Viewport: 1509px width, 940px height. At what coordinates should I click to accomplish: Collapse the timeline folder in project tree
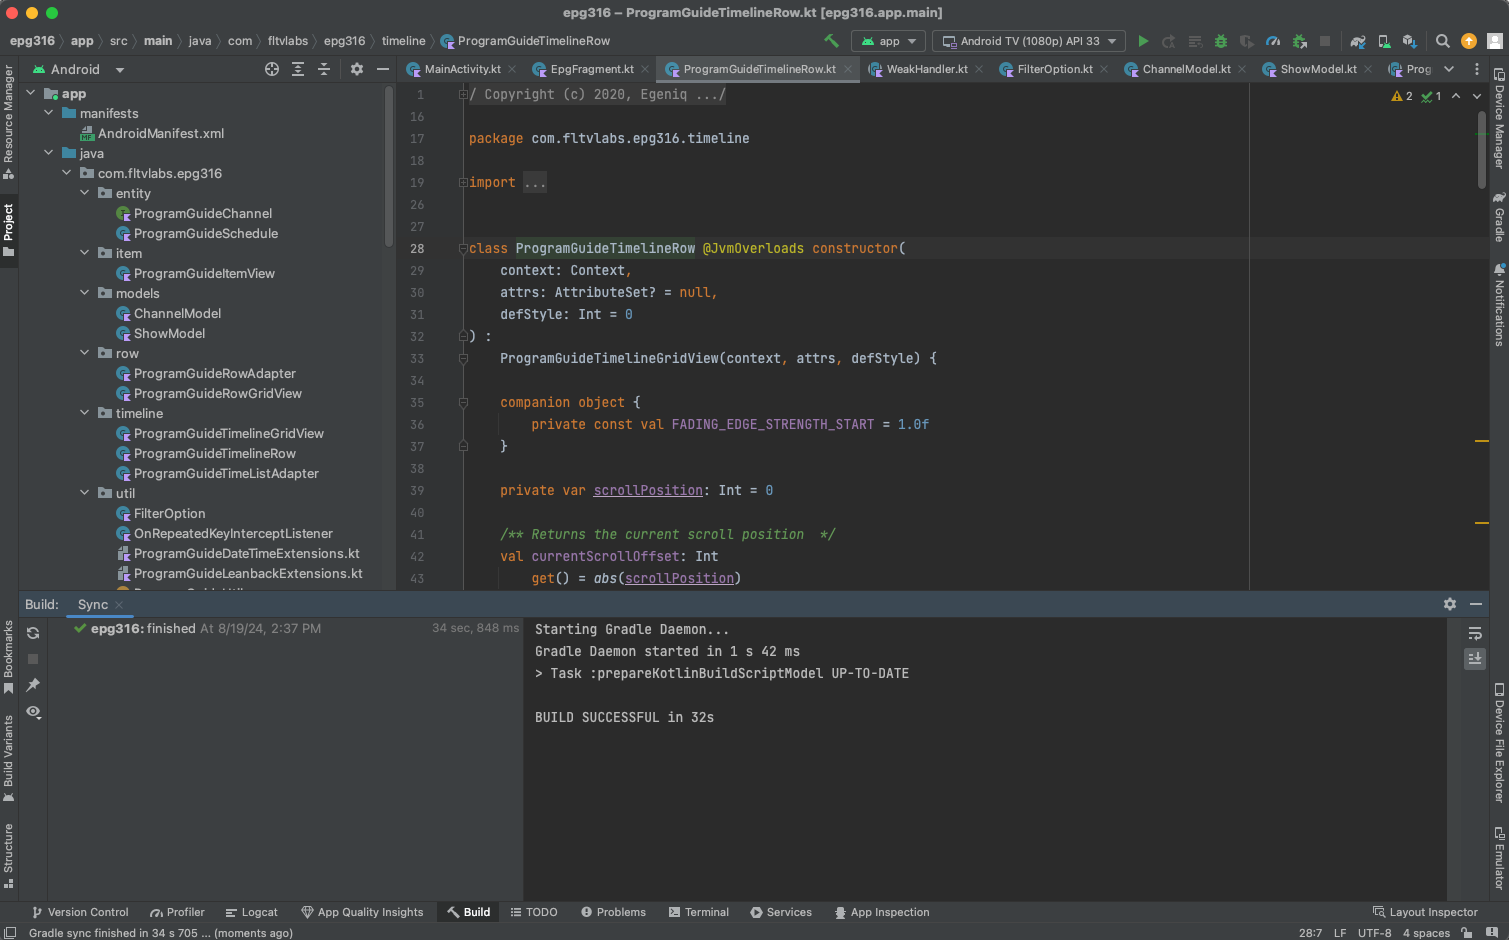(x=85, y=413)
